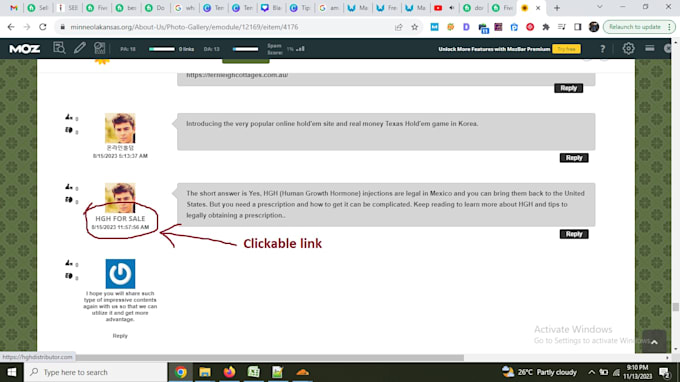Open Windows Start menu
The width and height of the screenshot is (680, 382).
point(12,372)
